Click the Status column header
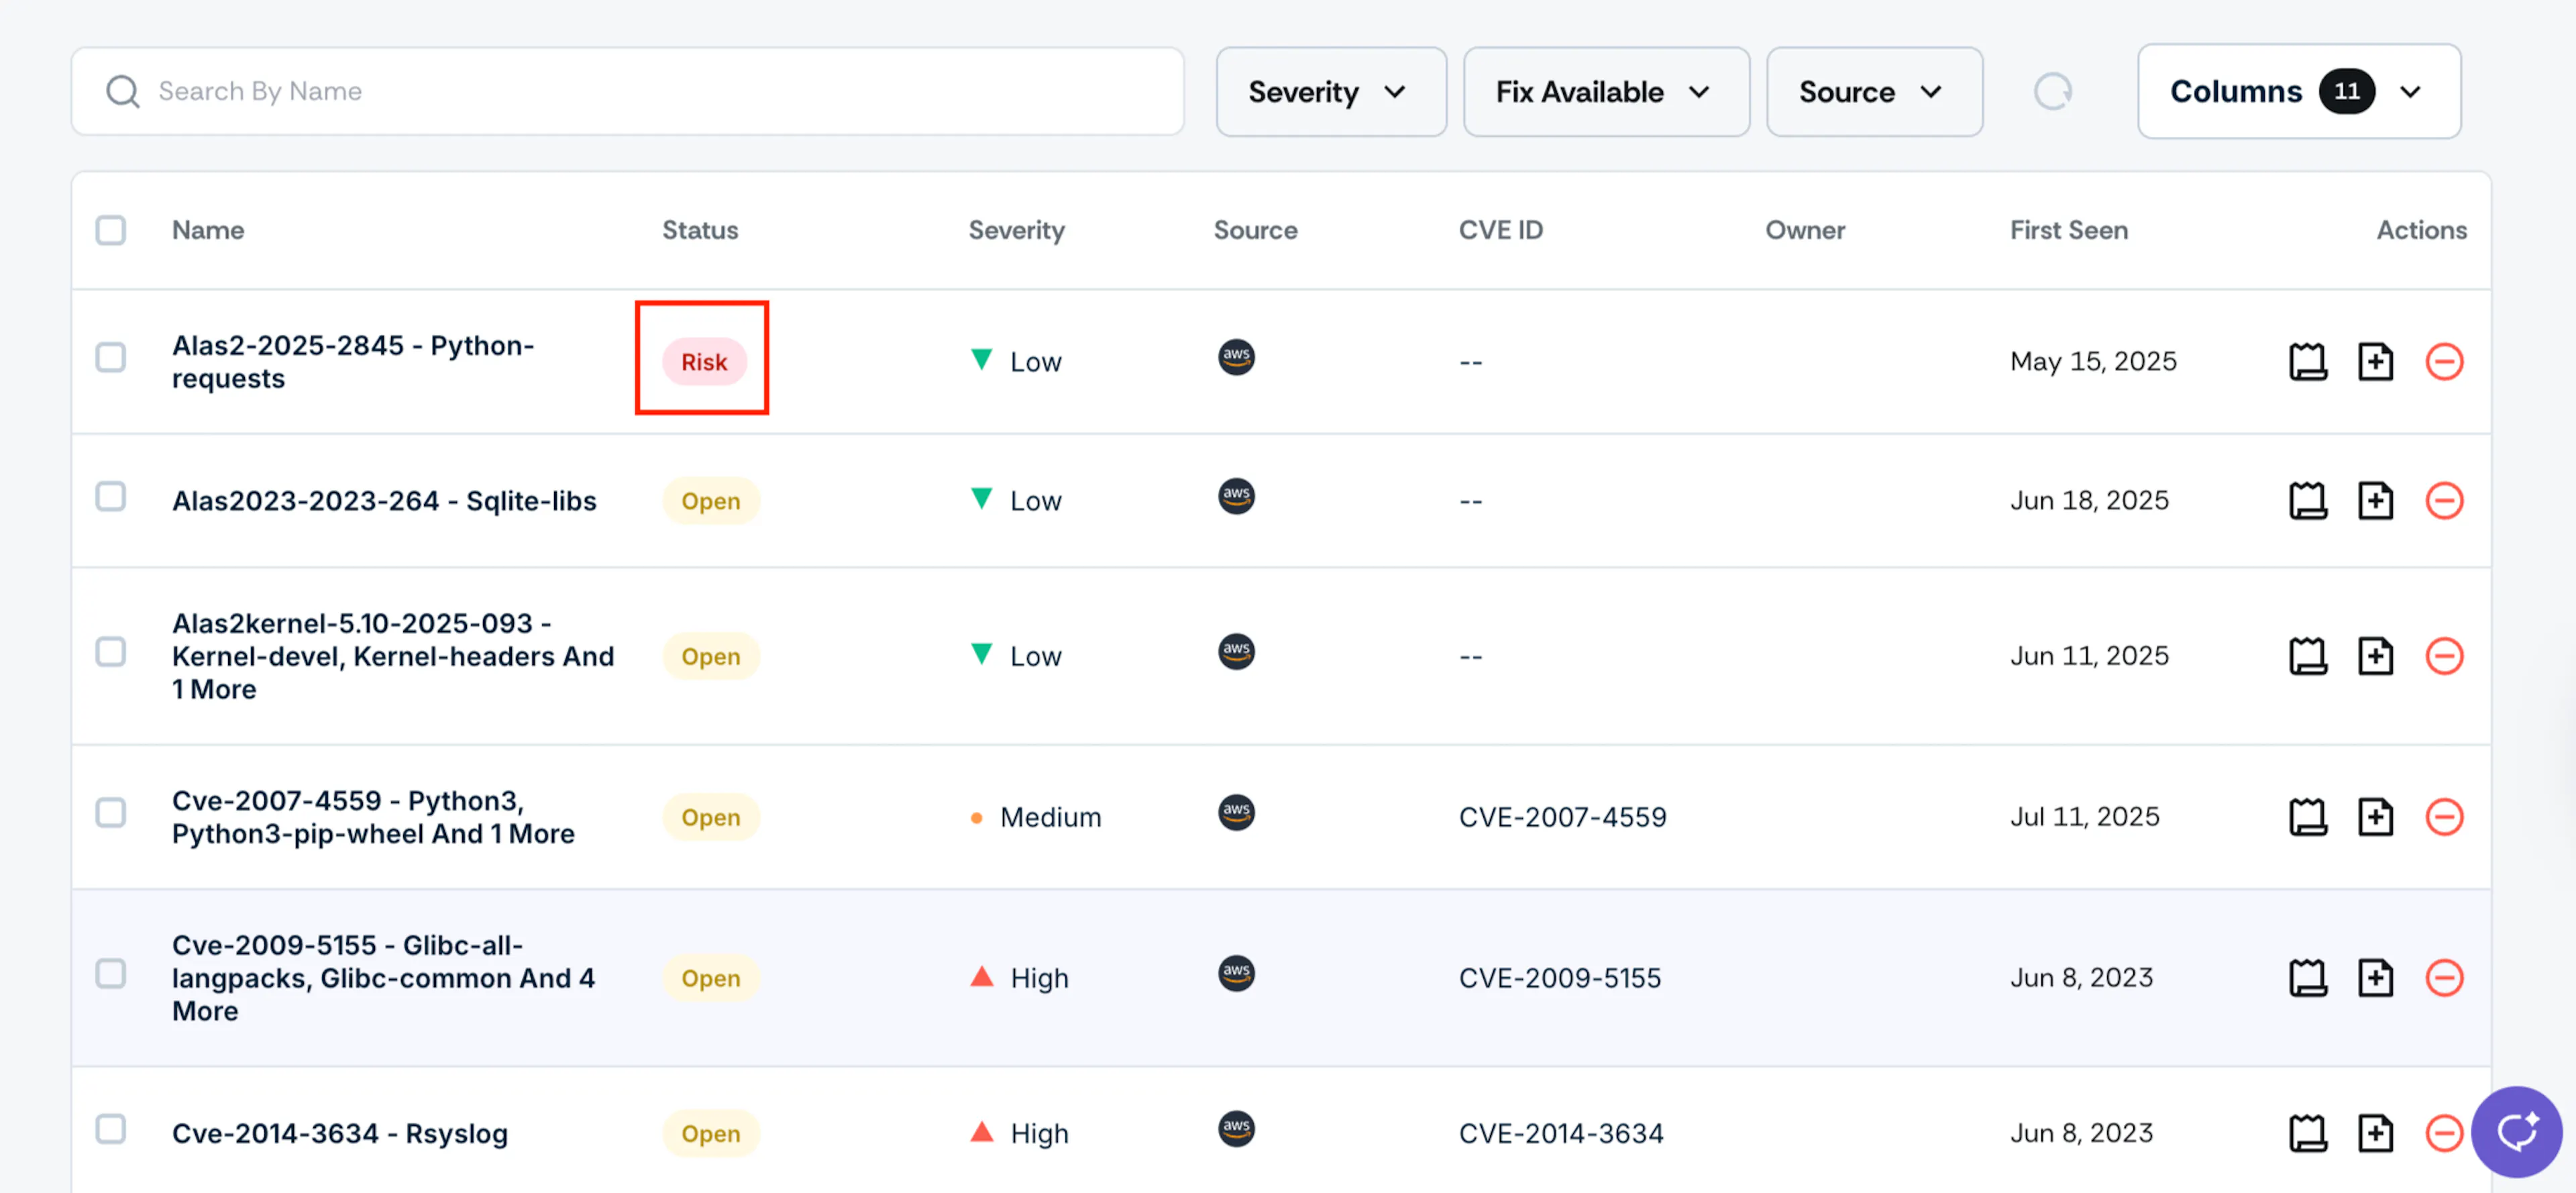Image resolution: width=2576 pixels, height=1193 pixels. [x=700, y=230]
